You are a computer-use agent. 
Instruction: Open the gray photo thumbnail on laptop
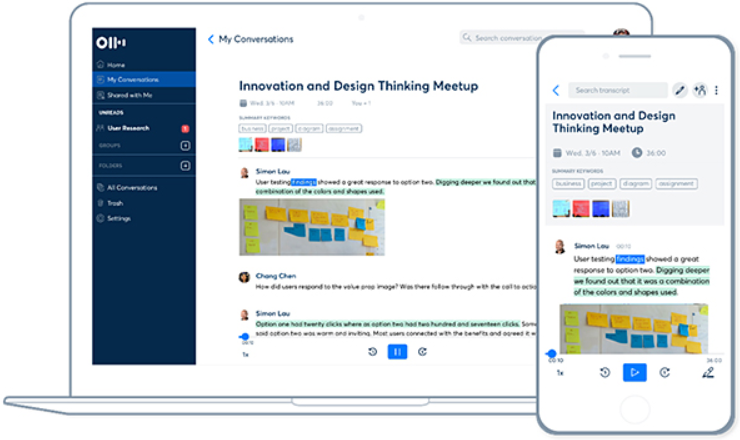tap(294, 144)
